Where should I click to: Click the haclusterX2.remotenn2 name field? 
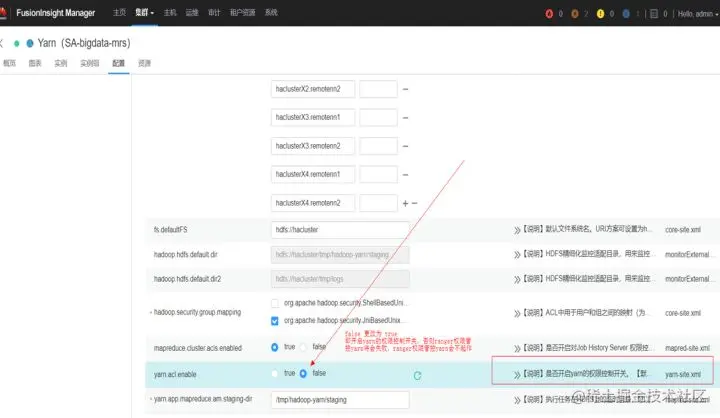point(313,89)
